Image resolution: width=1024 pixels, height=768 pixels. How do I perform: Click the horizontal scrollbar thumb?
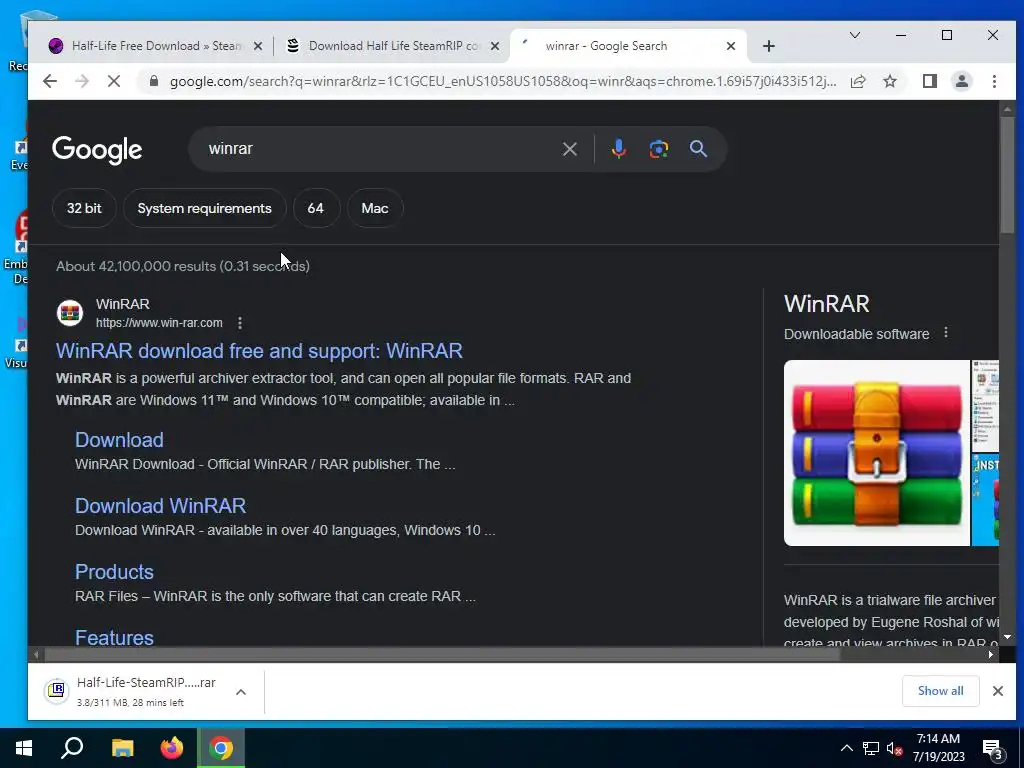441,654
